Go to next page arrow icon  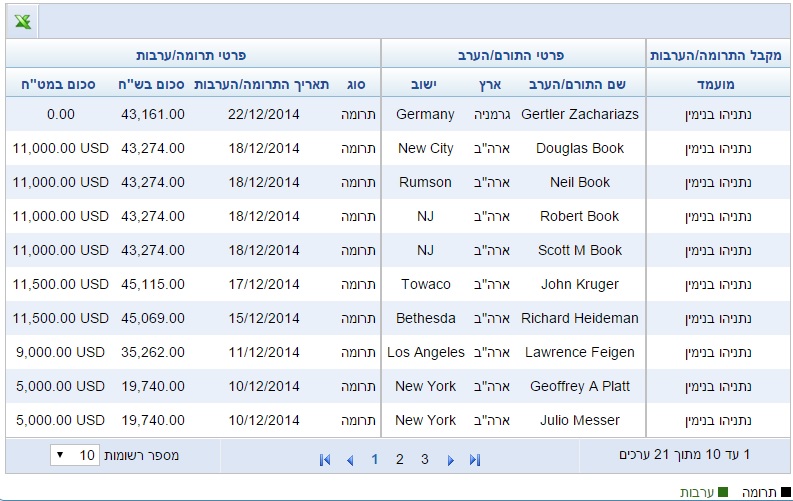[450, 460]
